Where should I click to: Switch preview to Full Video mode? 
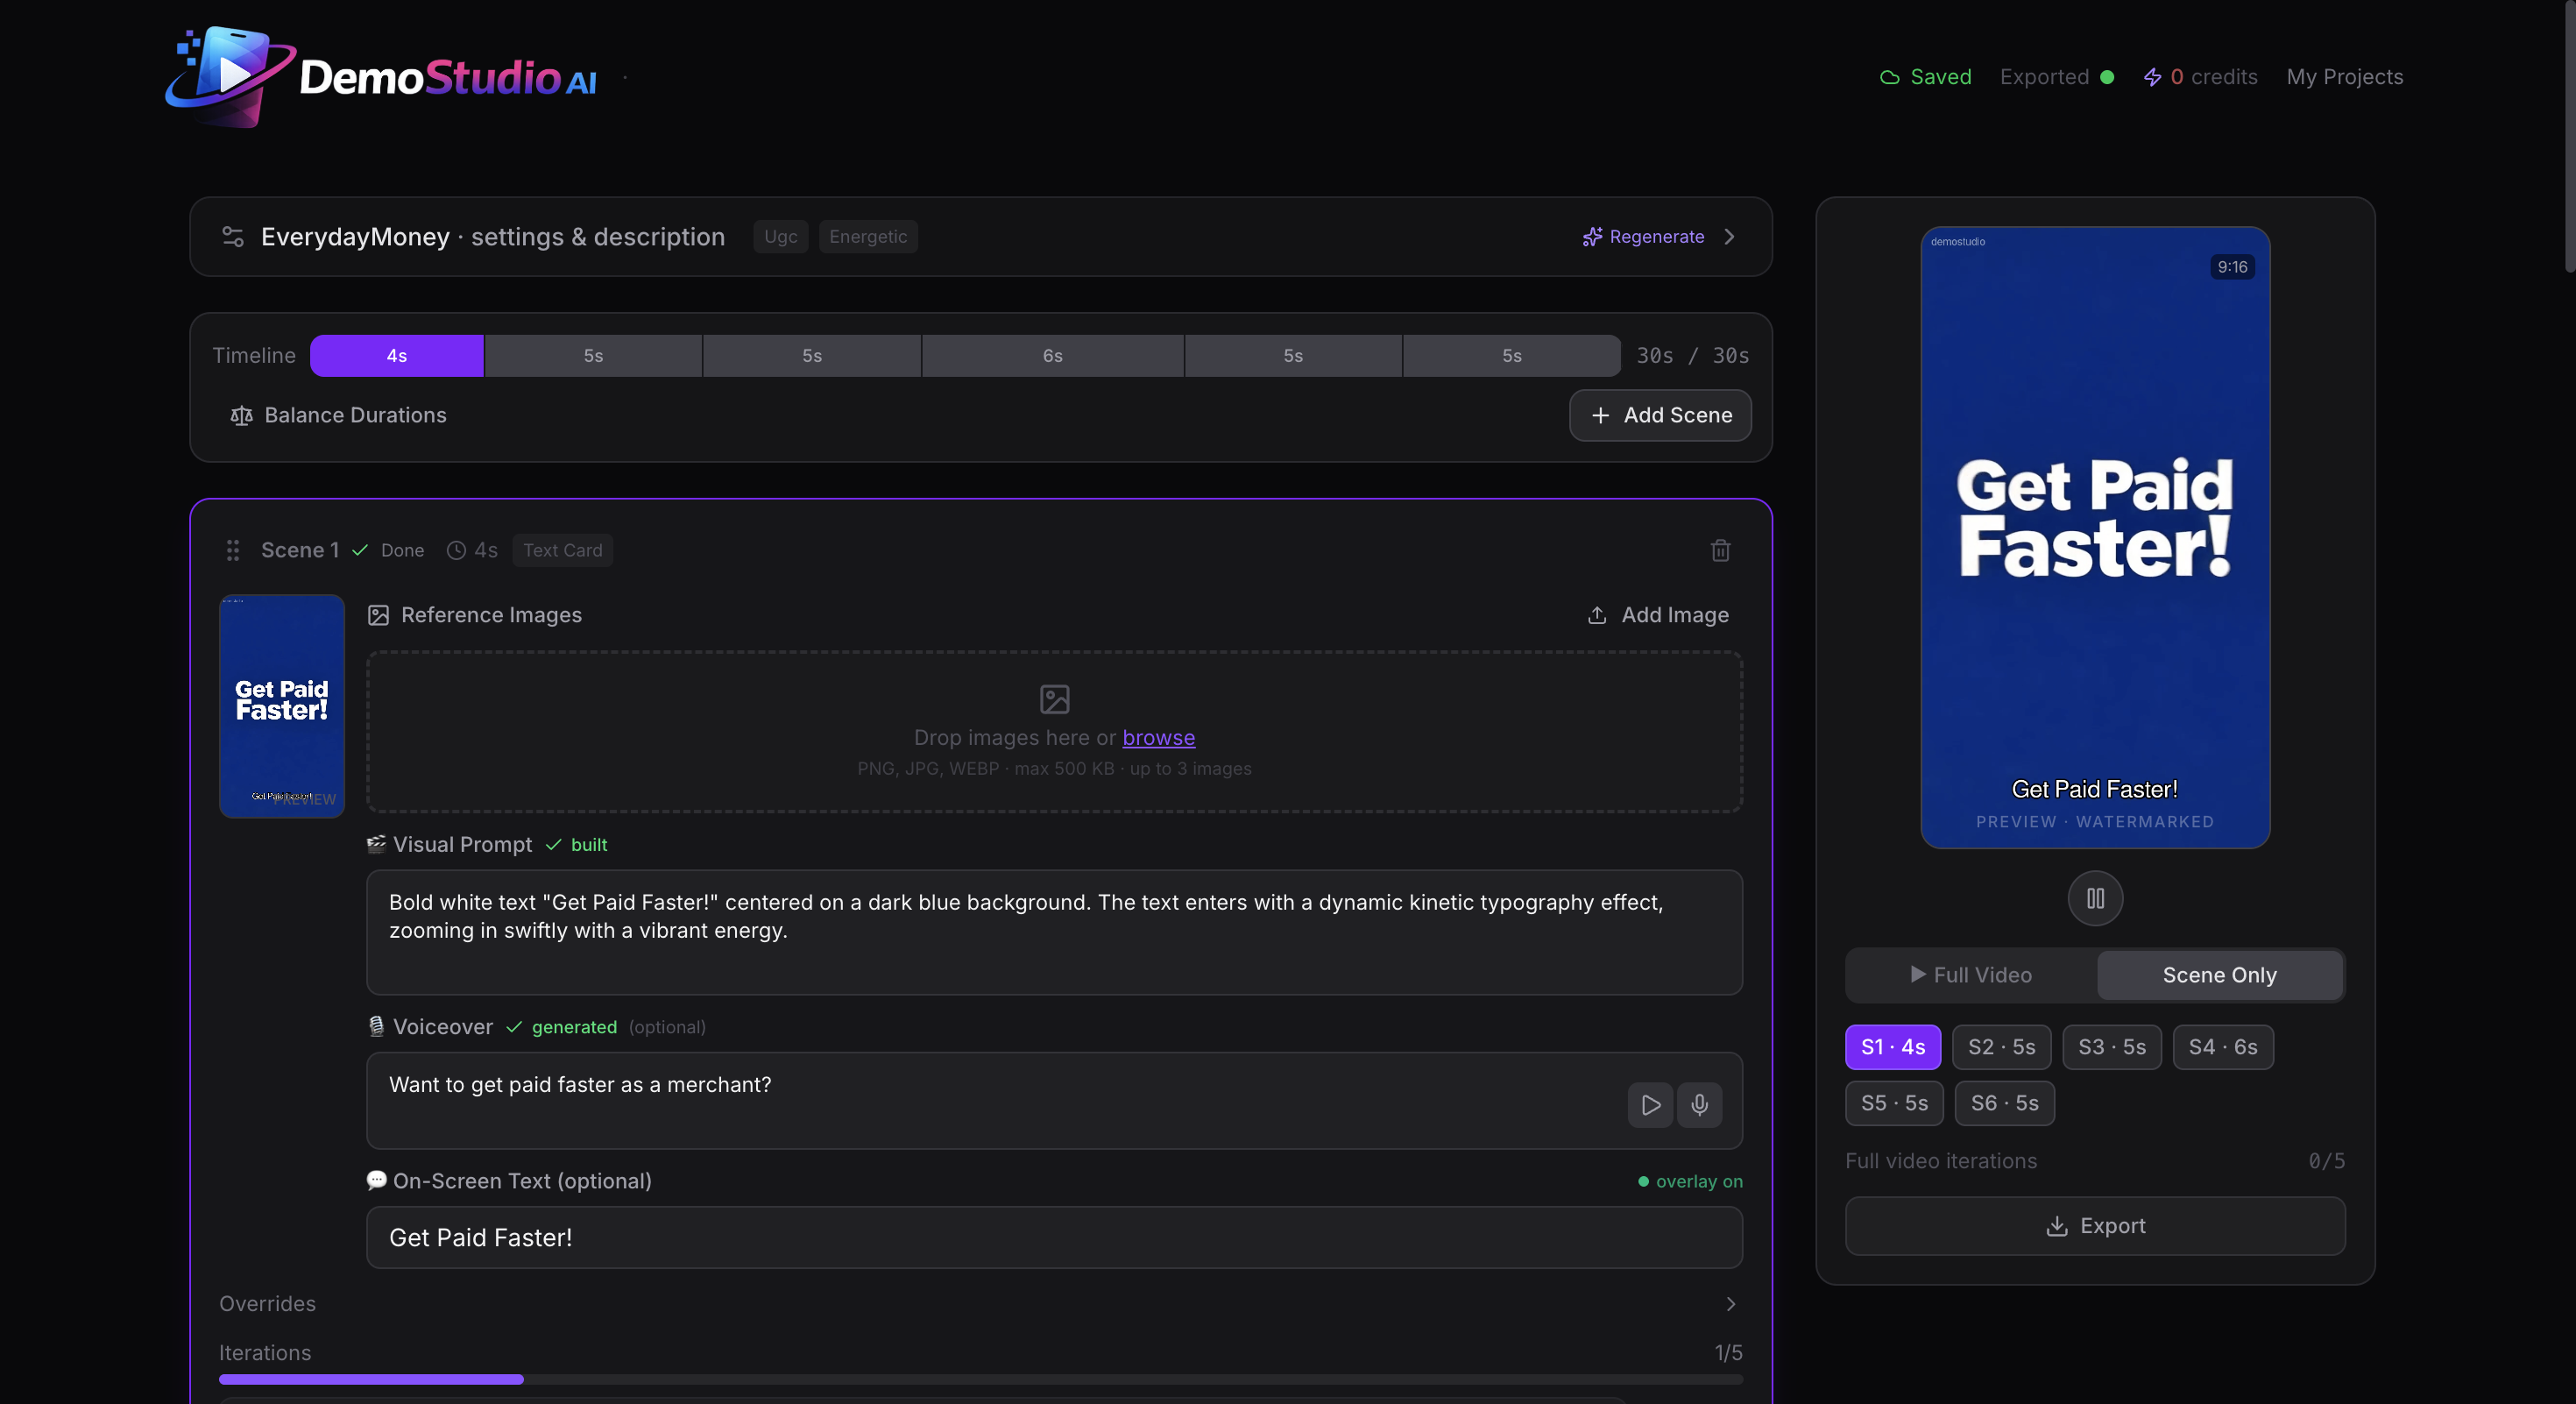[x=1971, y=975]
